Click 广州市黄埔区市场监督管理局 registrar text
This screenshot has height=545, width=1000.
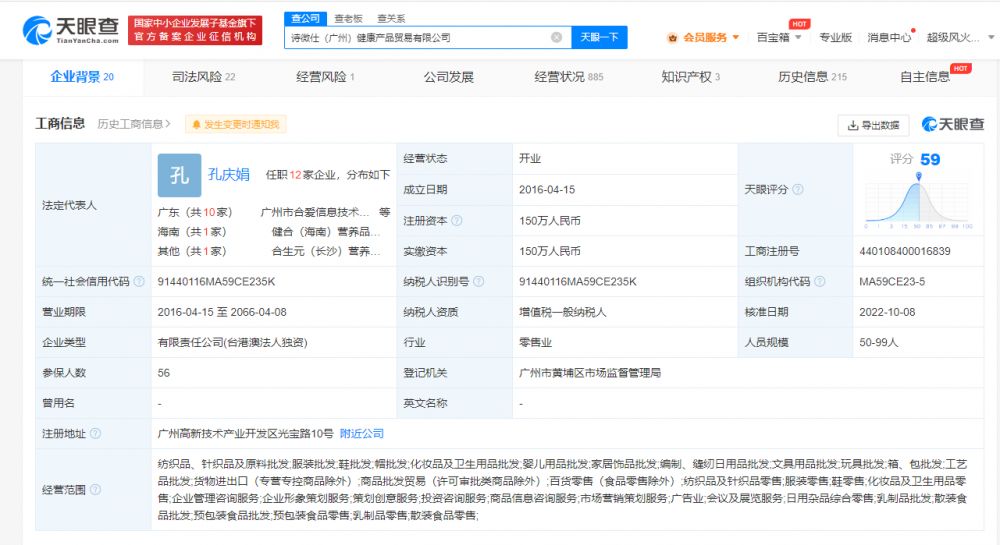click(x=589, y=373)
